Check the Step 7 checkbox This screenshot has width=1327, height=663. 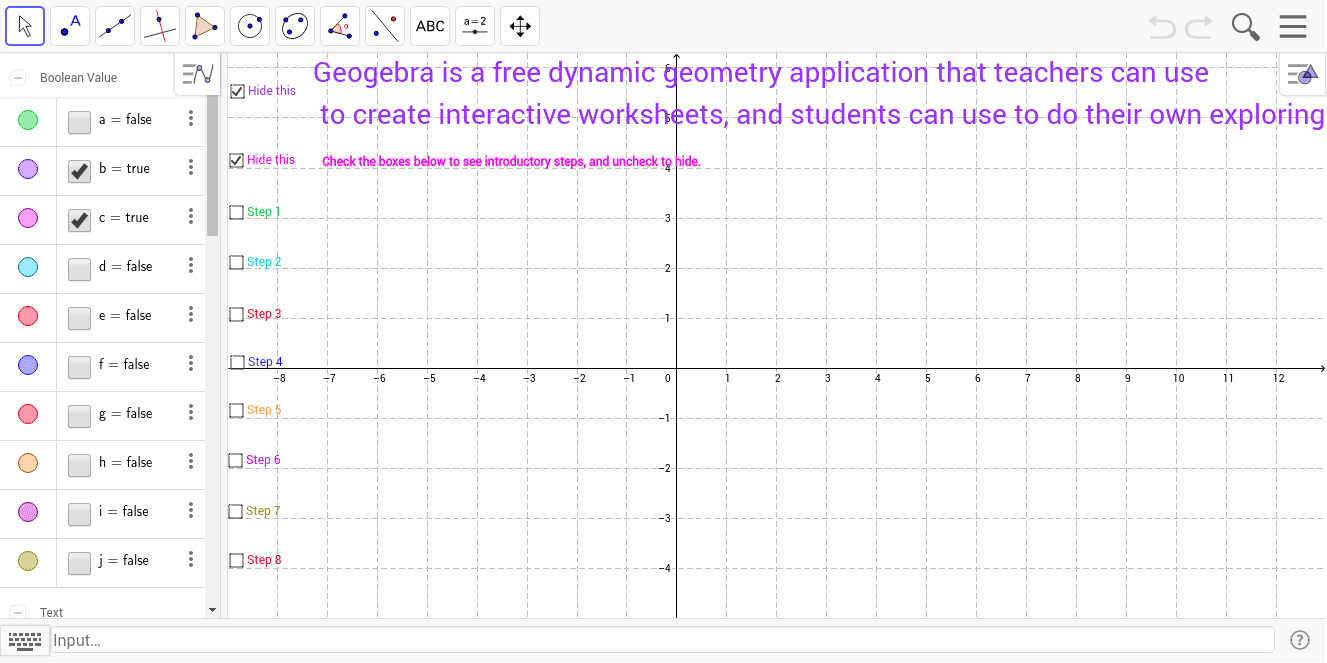[237, 511]
